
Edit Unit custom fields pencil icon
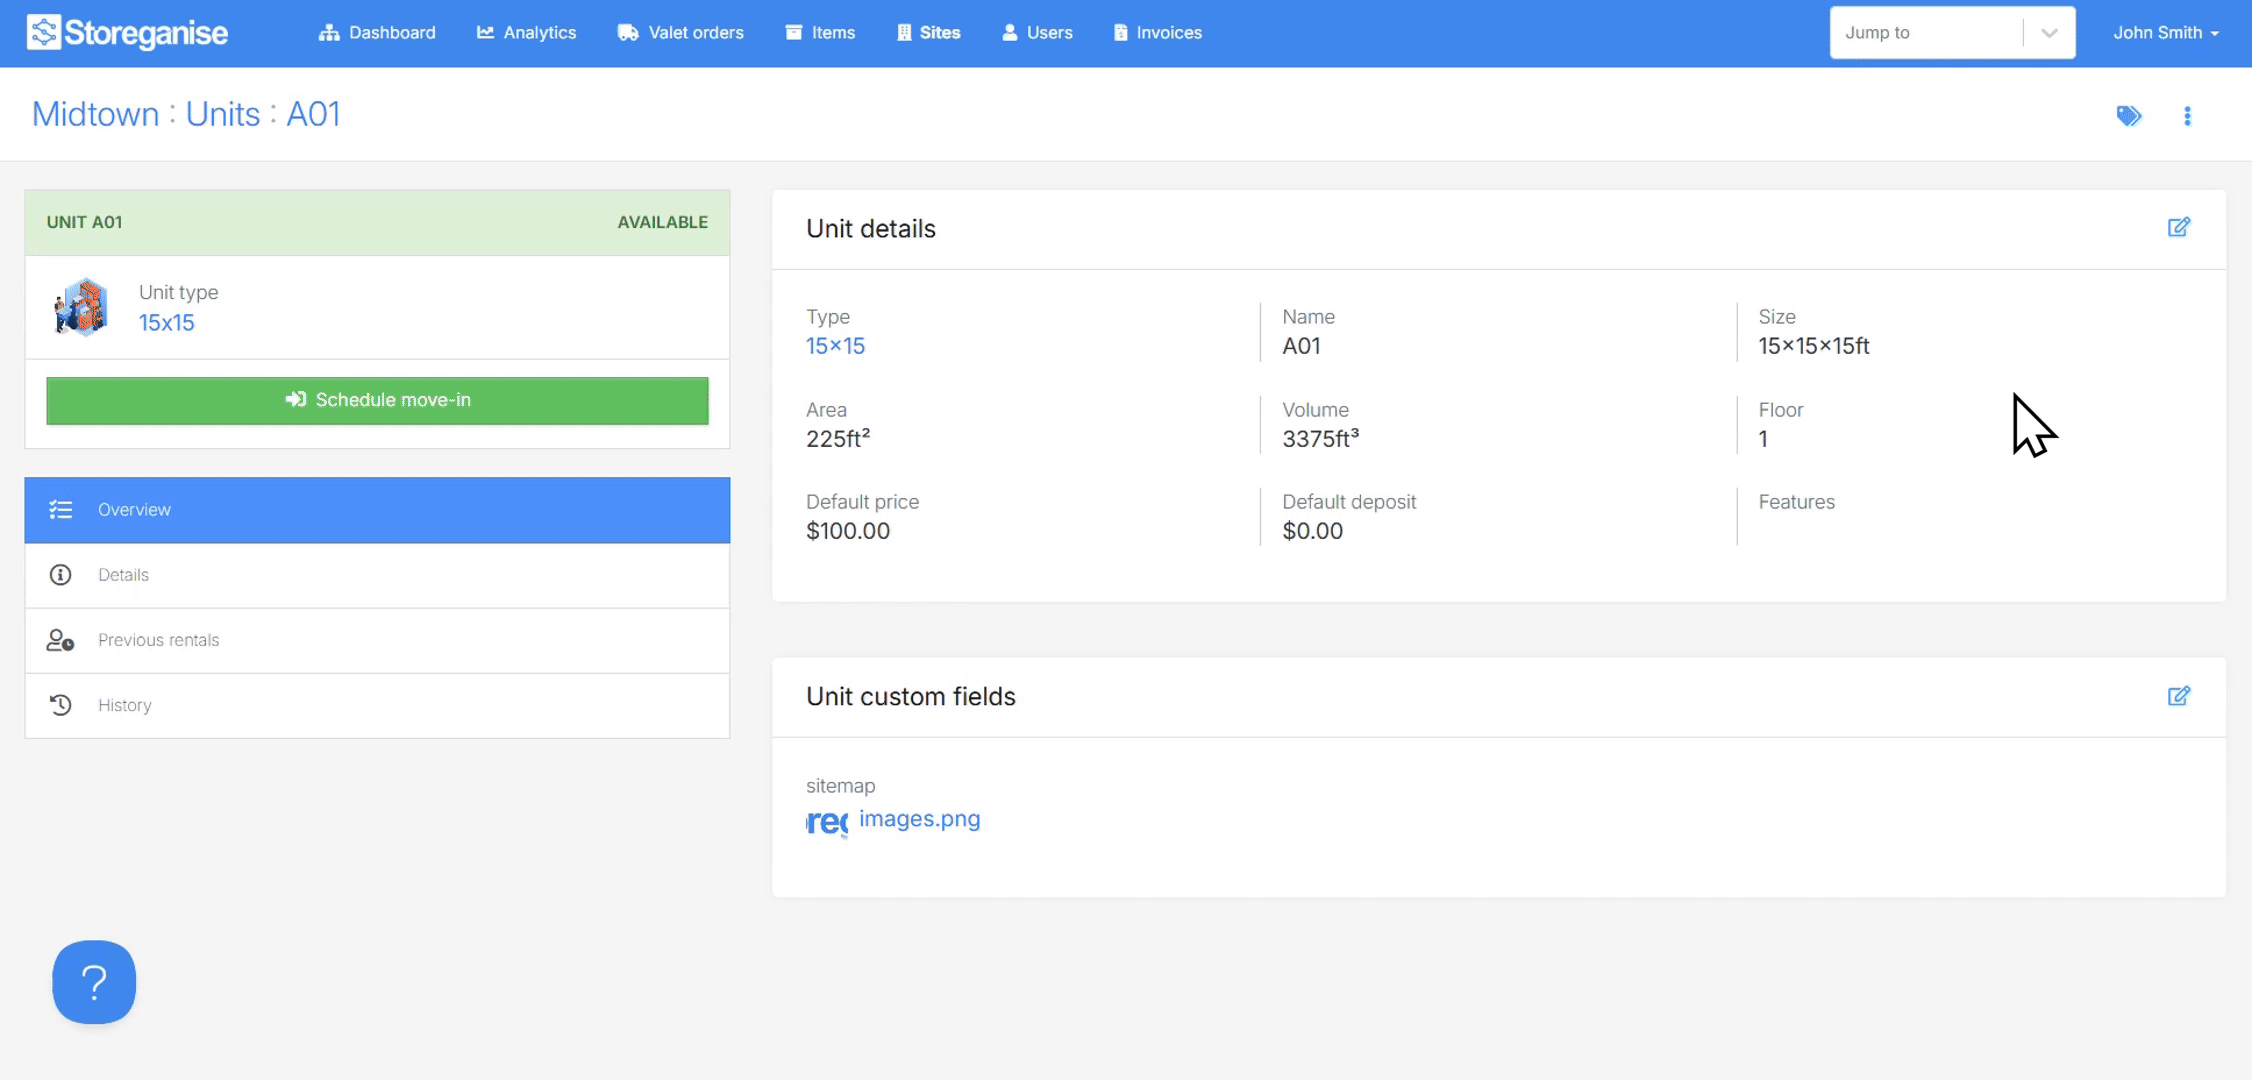pyautogui.click(x=2178, y=696)
